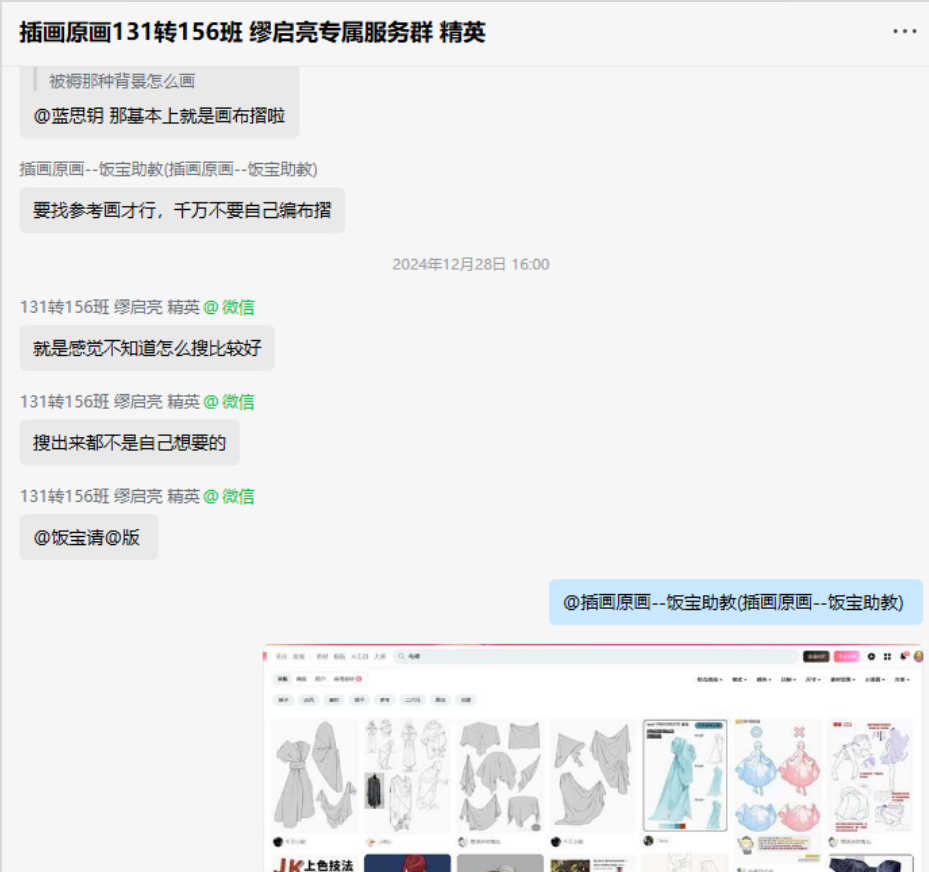Expand the rightmost filter dropdown in shared screenshot
This screenshot has width=929, height=872.
tap(901, 680)
